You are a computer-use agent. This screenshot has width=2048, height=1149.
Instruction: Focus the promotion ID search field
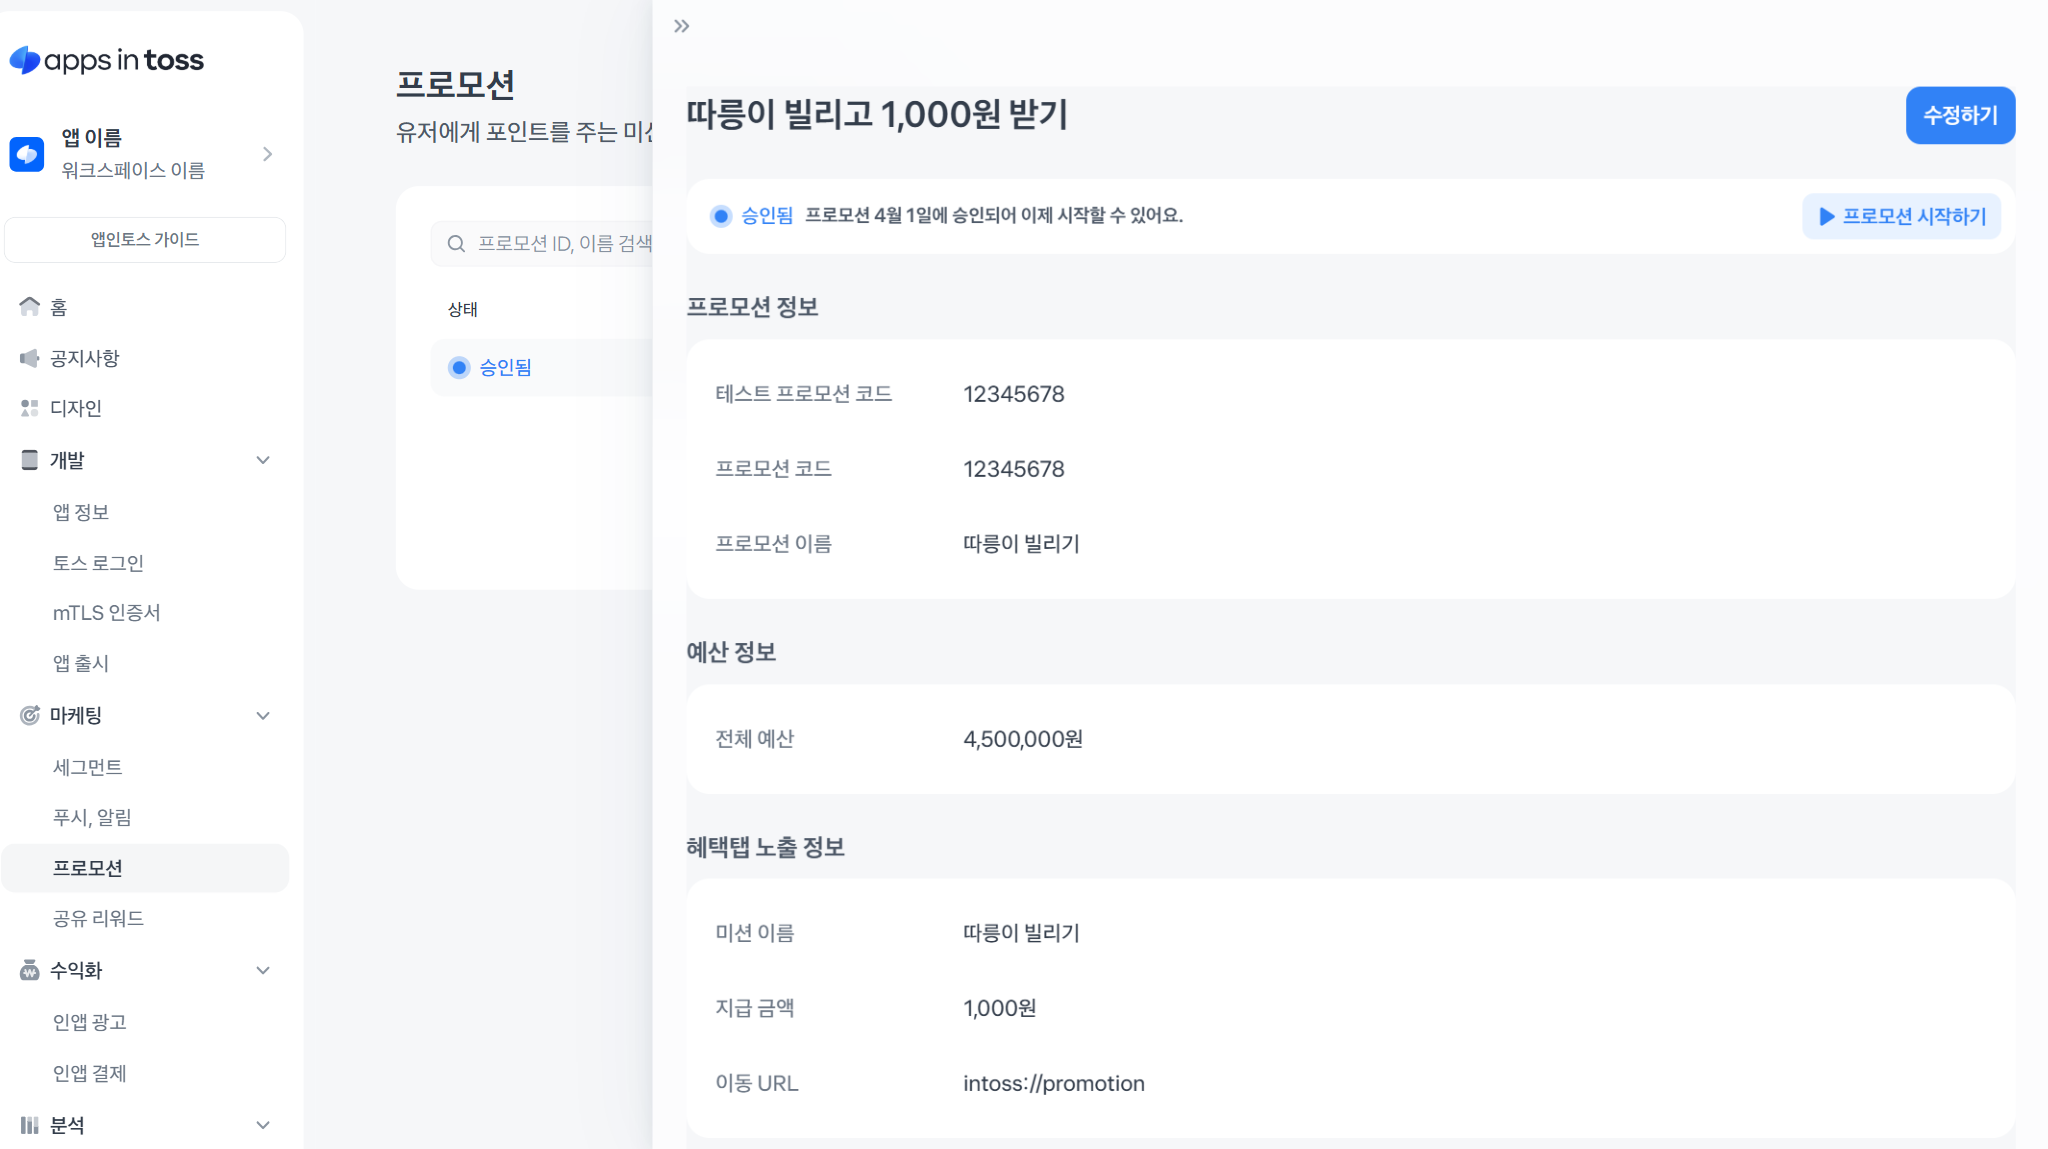563,244
